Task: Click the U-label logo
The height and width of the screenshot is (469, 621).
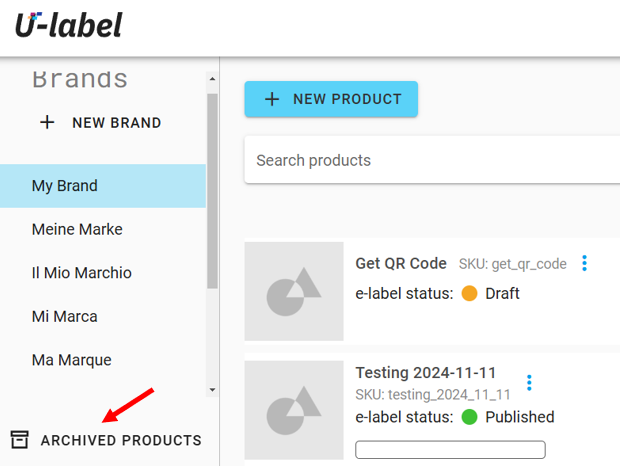Action: (x=68, y=24)
